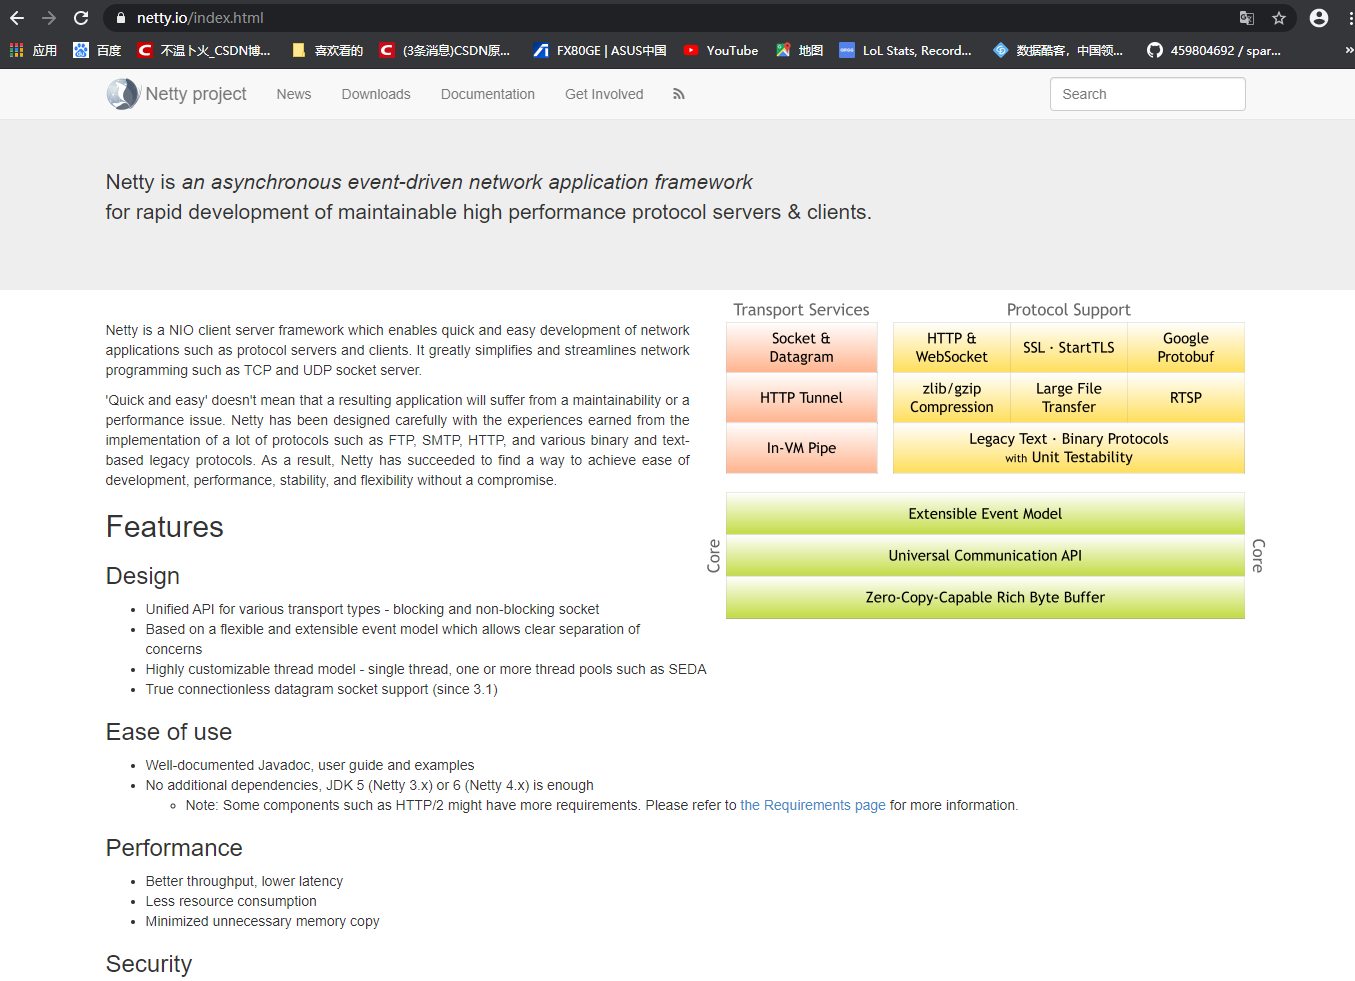
Task: Click the Extensible Event Model bar
Action: click(x=985, y=514)
